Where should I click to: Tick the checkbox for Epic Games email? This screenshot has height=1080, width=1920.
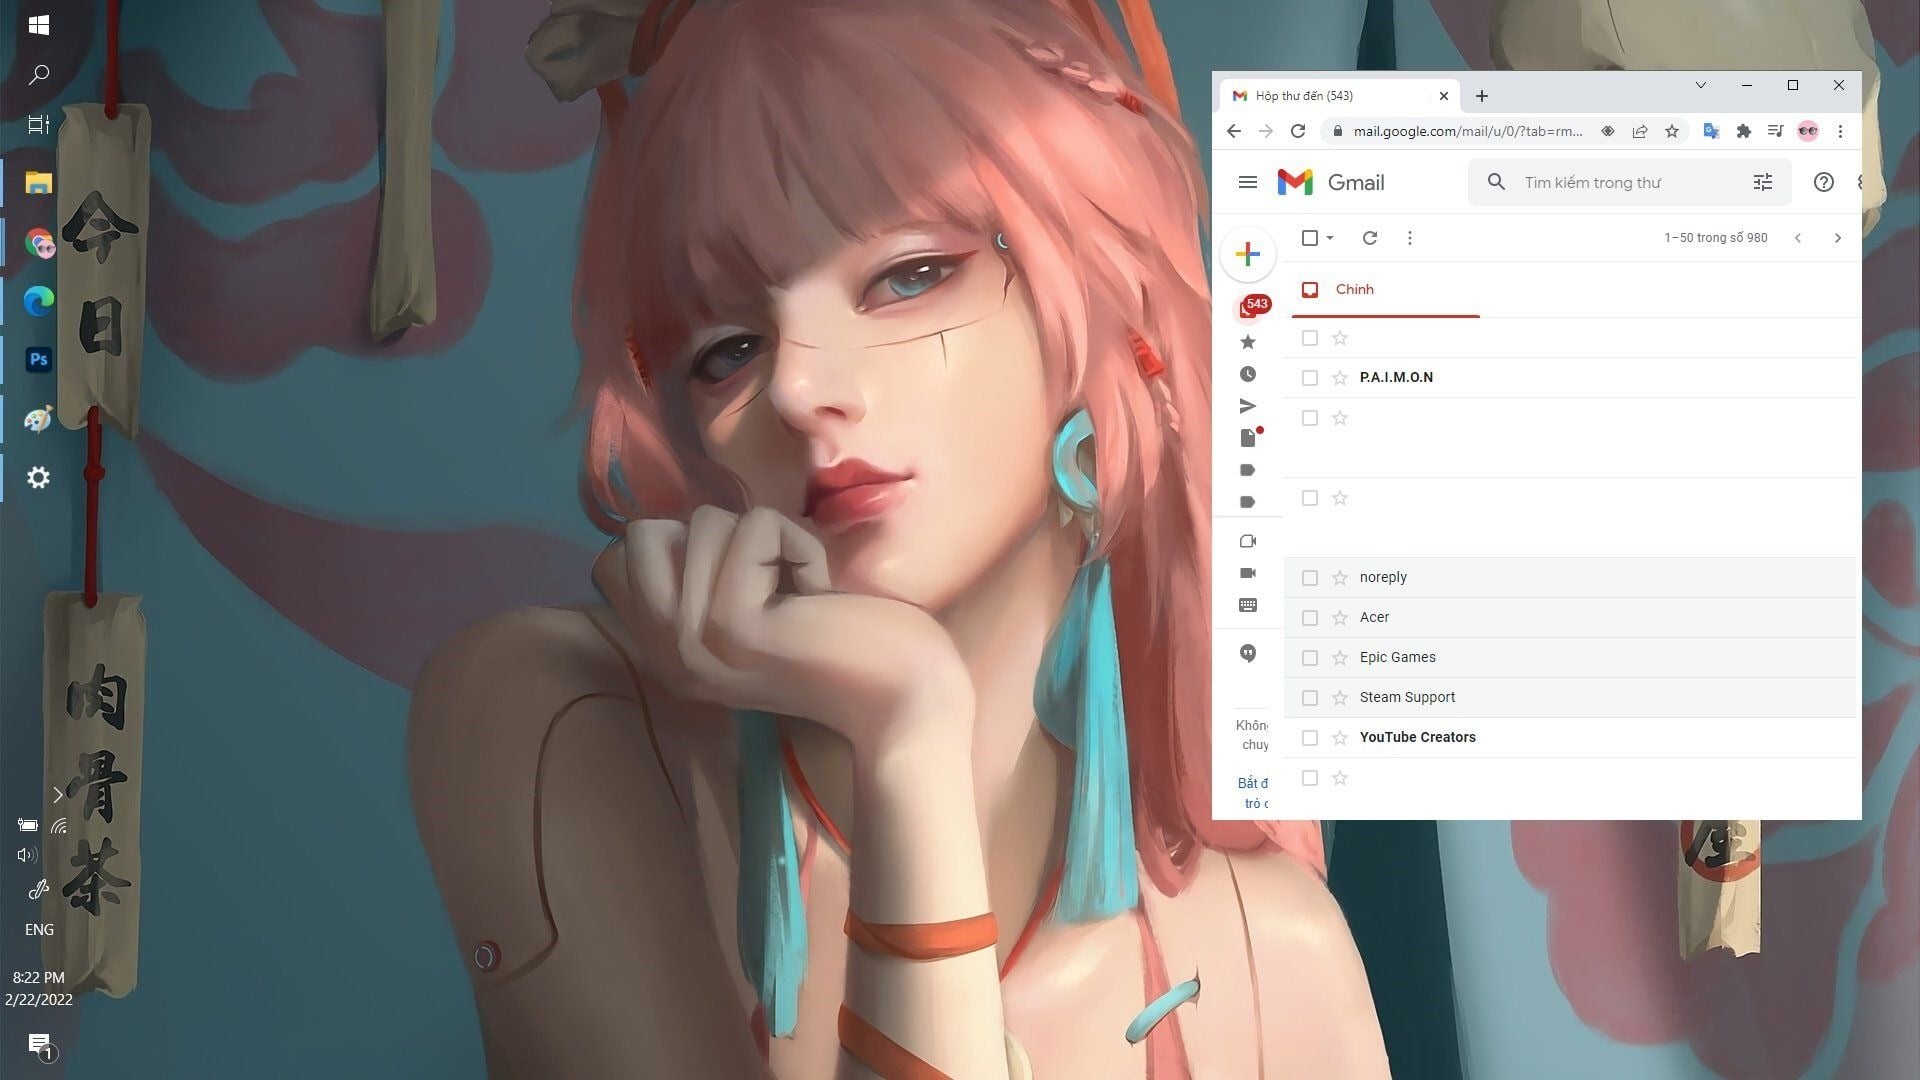click(1309, 658)
